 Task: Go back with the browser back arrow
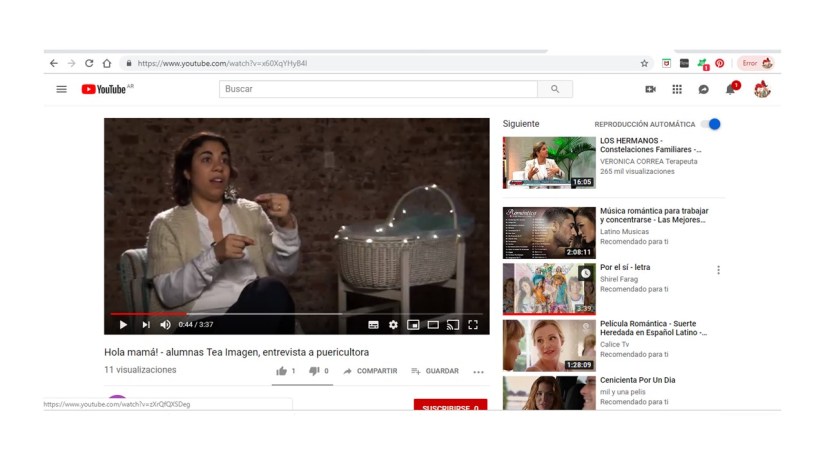[54, 63]
